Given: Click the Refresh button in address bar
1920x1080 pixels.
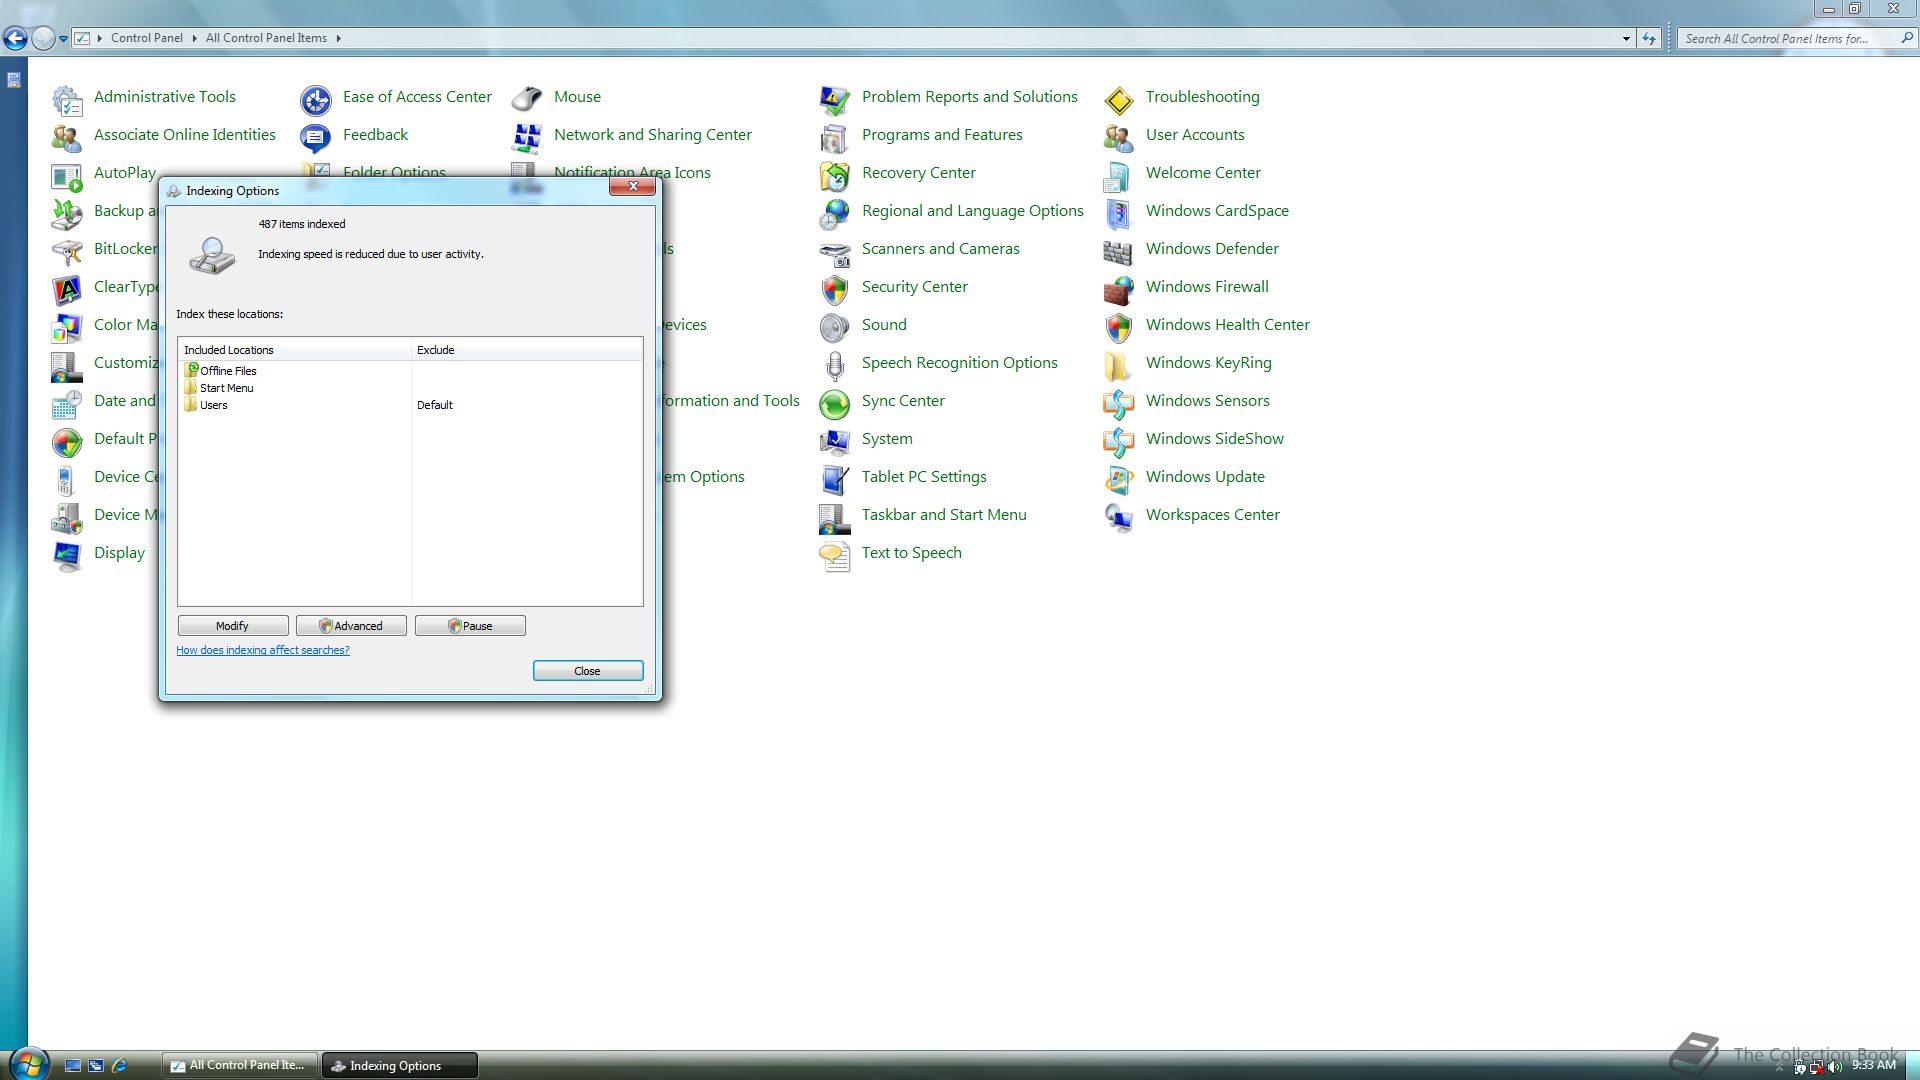Looking at the screenshot, I should point(1649,39).
